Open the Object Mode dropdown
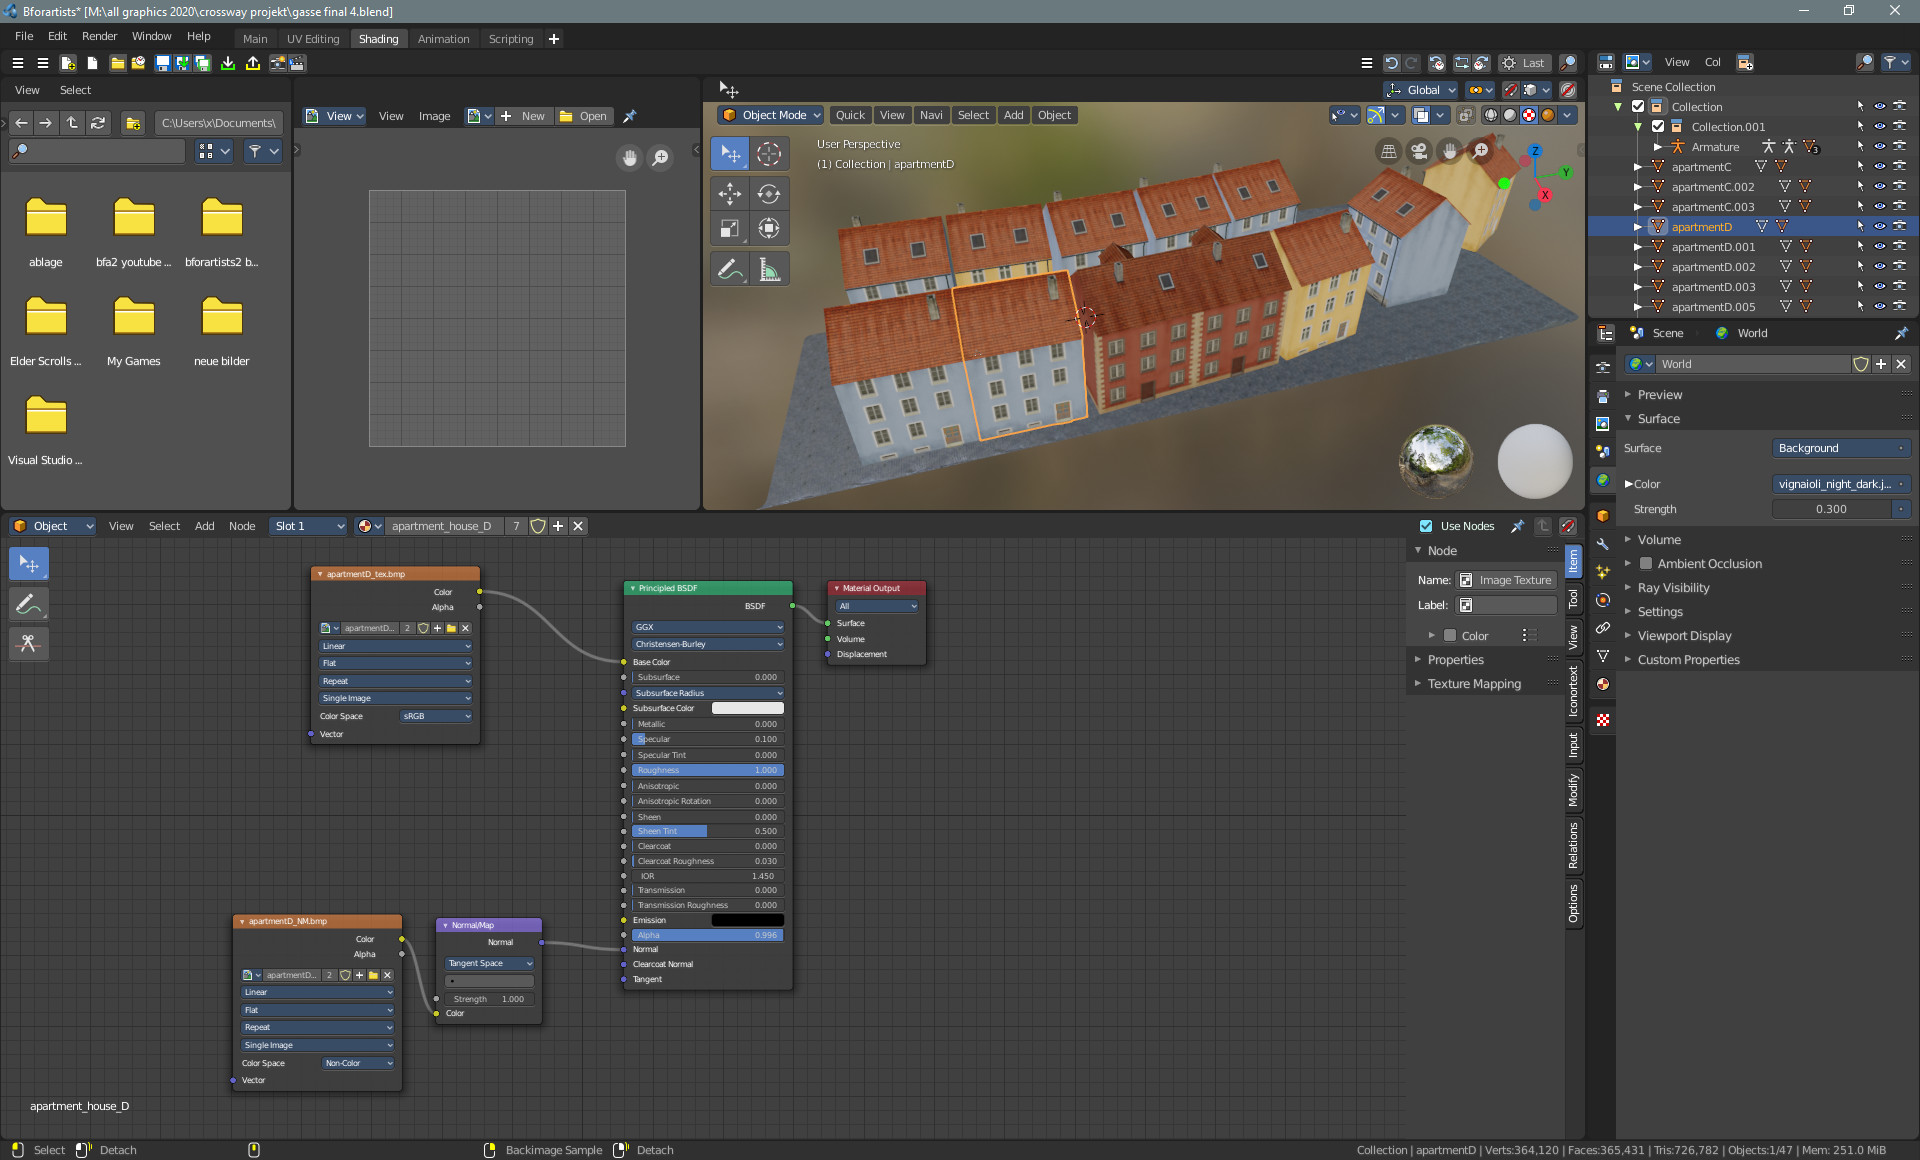 770,115
